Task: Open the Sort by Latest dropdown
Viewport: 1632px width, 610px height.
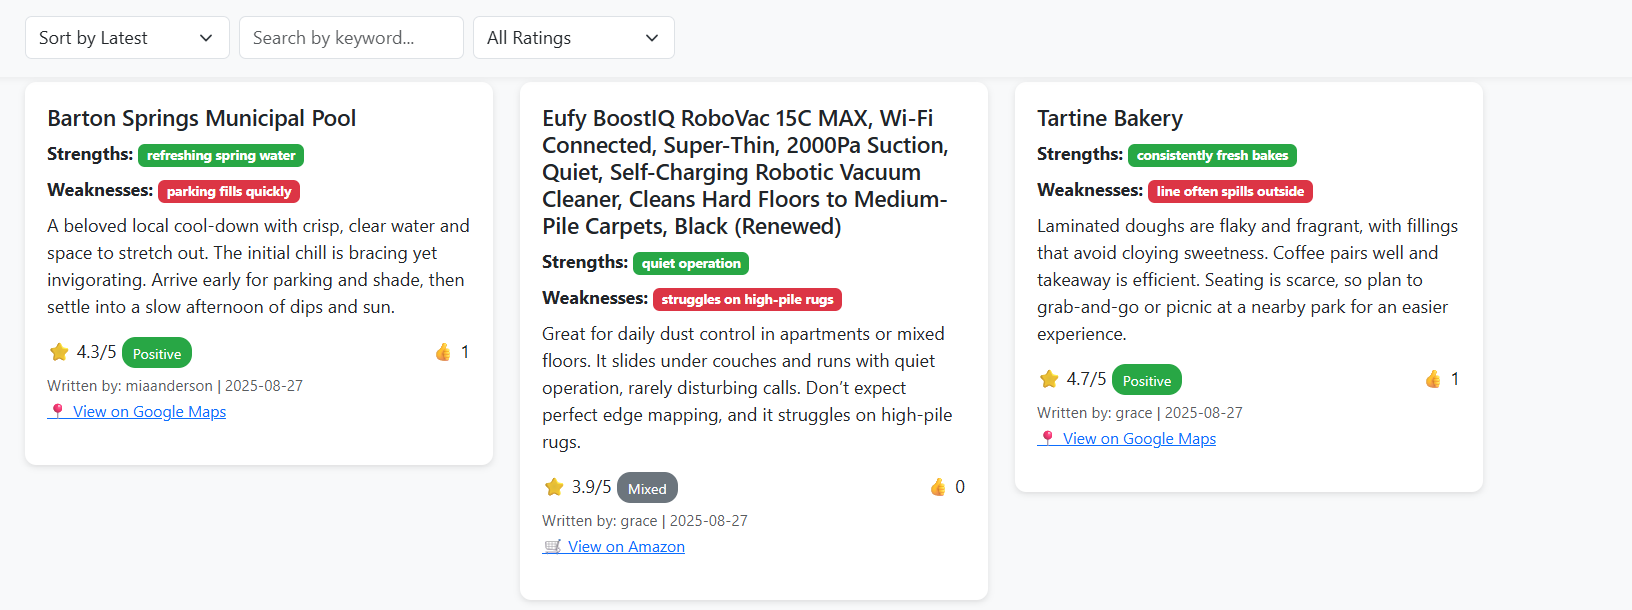Action: tap(127, 38)
